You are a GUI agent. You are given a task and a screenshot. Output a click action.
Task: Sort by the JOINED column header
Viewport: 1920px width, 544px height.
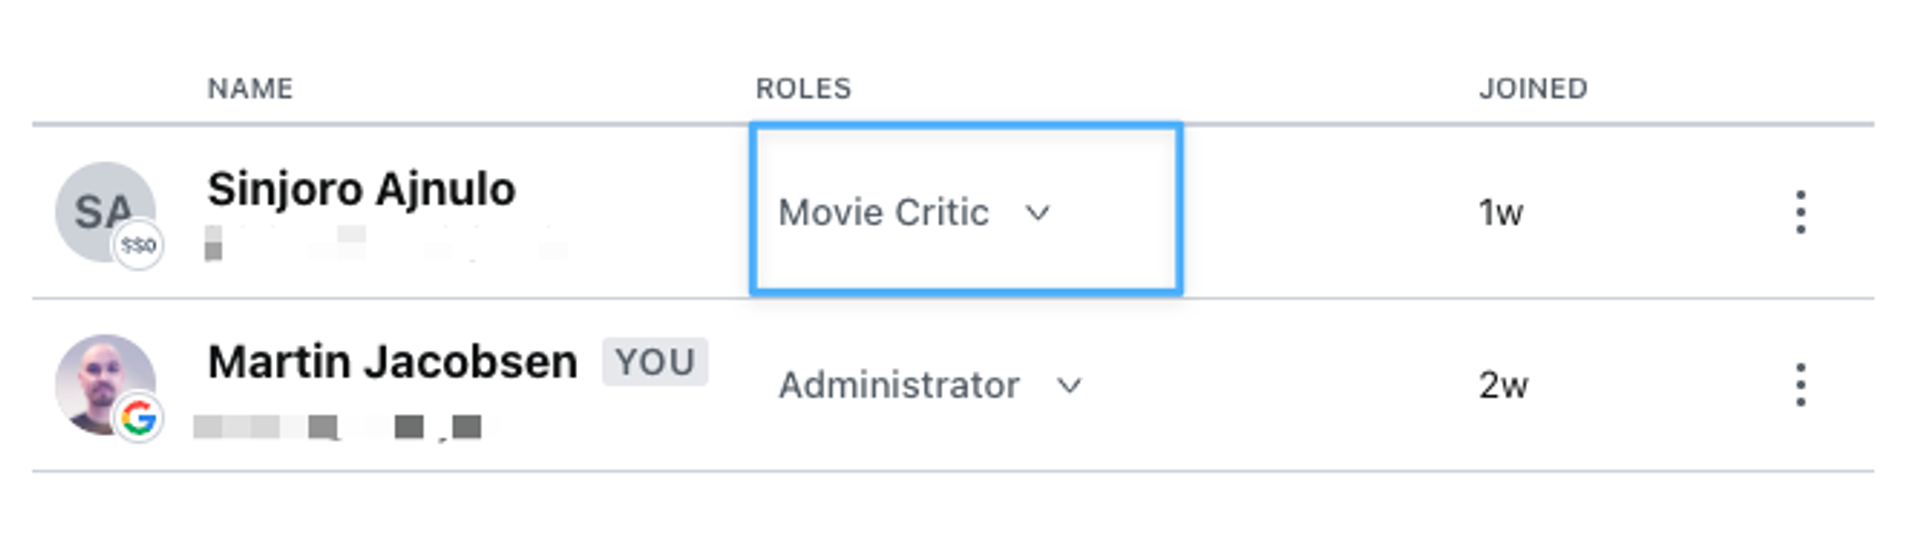point(1532,89)
